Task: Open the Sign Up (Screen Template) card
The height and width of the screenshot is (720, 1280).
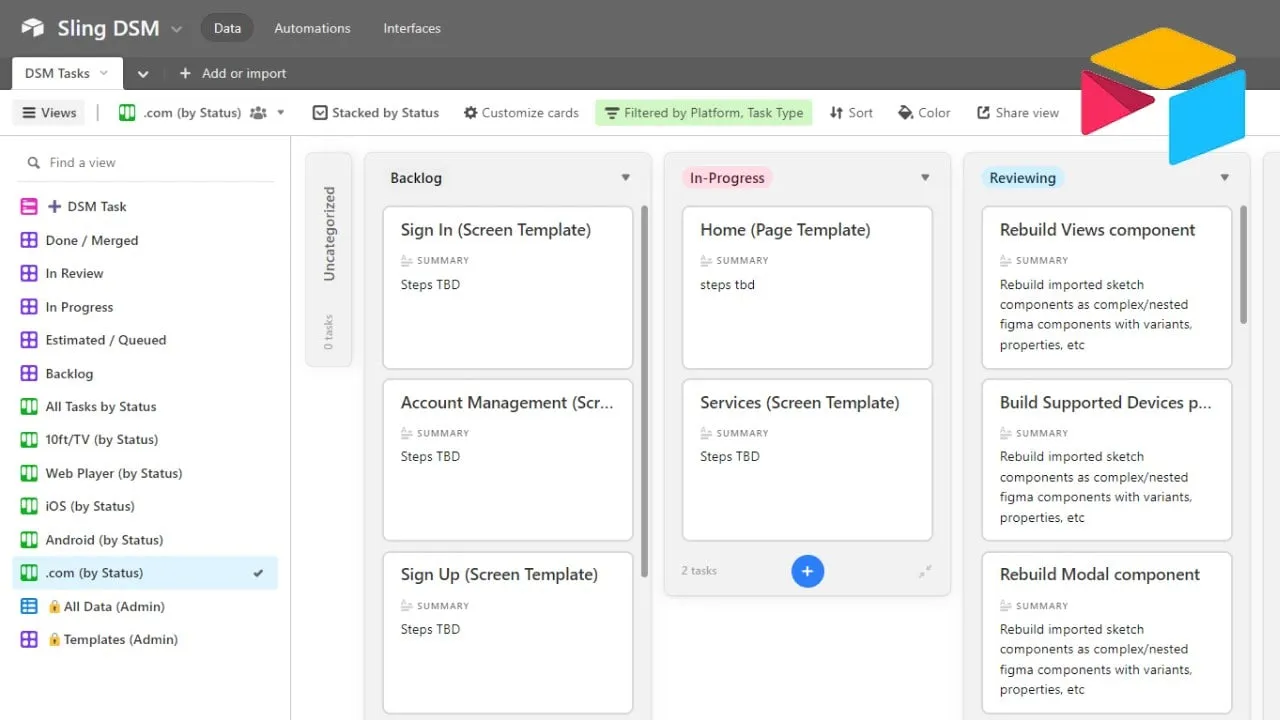Action: [508, 633]
